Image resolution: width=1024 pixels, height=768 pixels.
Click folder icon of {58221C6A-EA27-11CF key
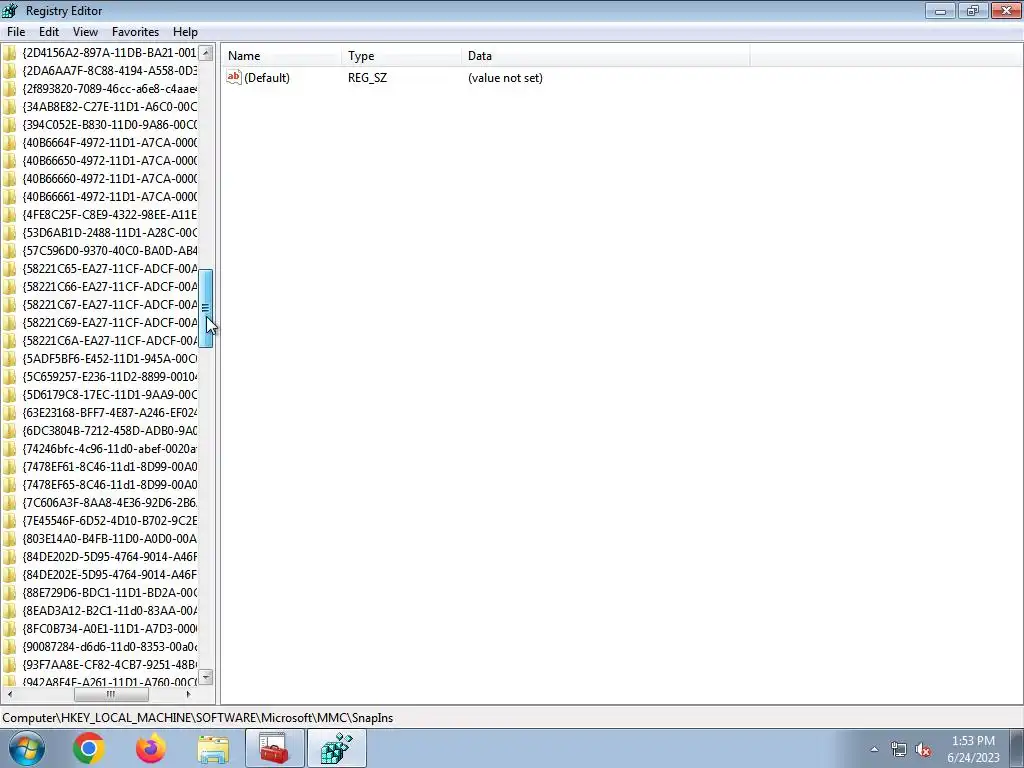[9, 341]
